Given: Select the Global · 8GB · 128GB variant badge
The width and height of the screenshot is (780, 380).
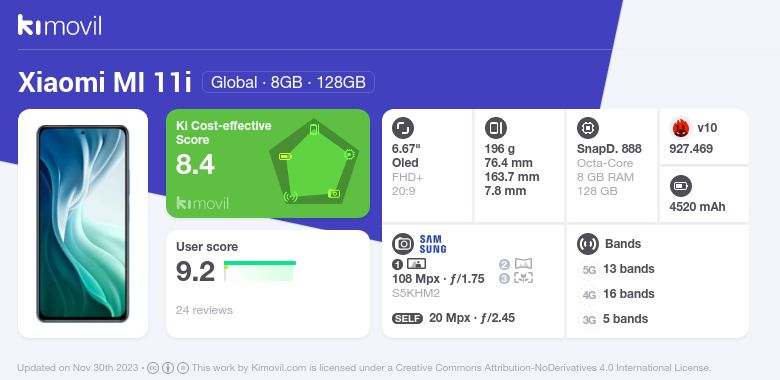Looking at the screenshot, I should point(288,82).
